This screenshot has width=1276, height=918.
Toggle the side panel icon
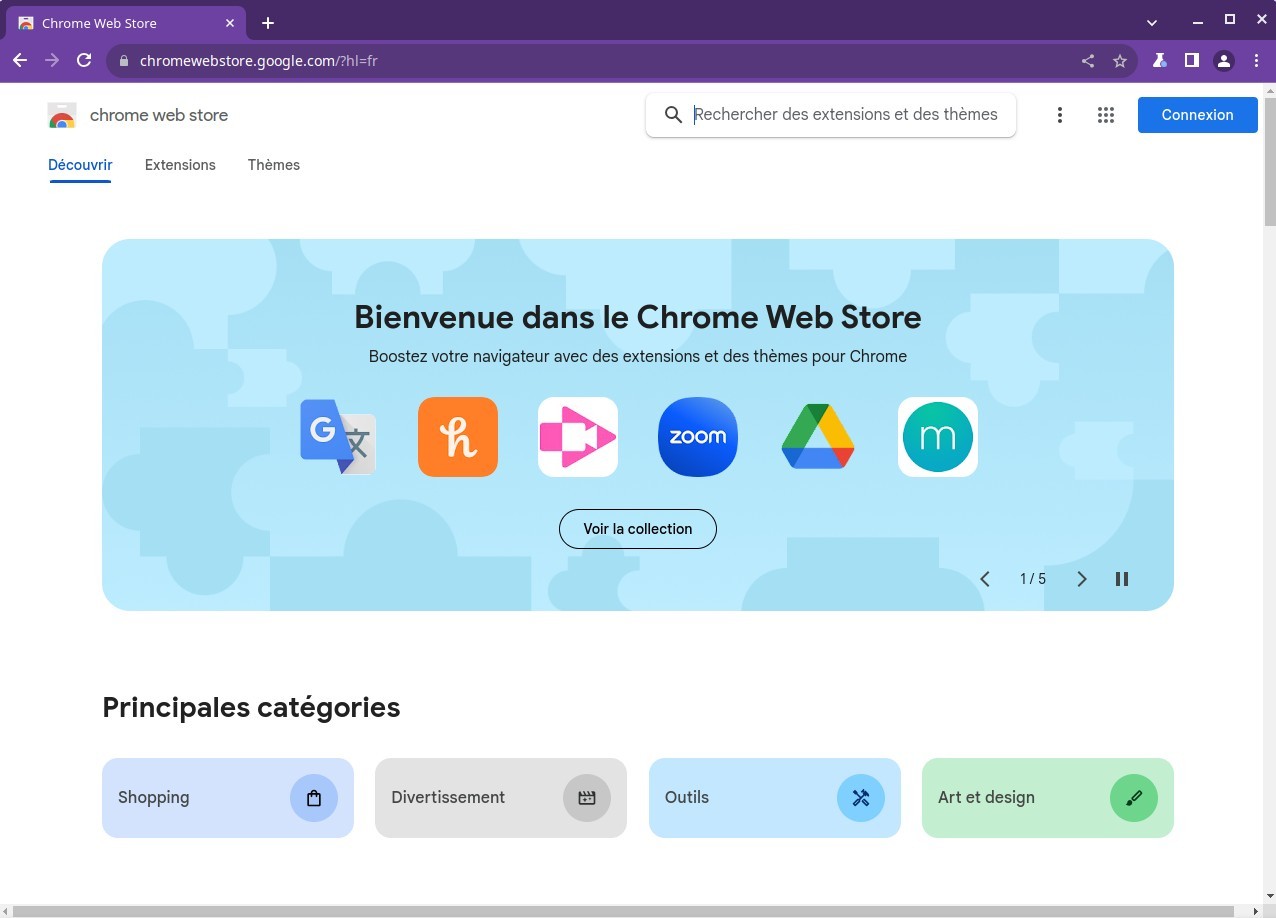pos(1192,60)
